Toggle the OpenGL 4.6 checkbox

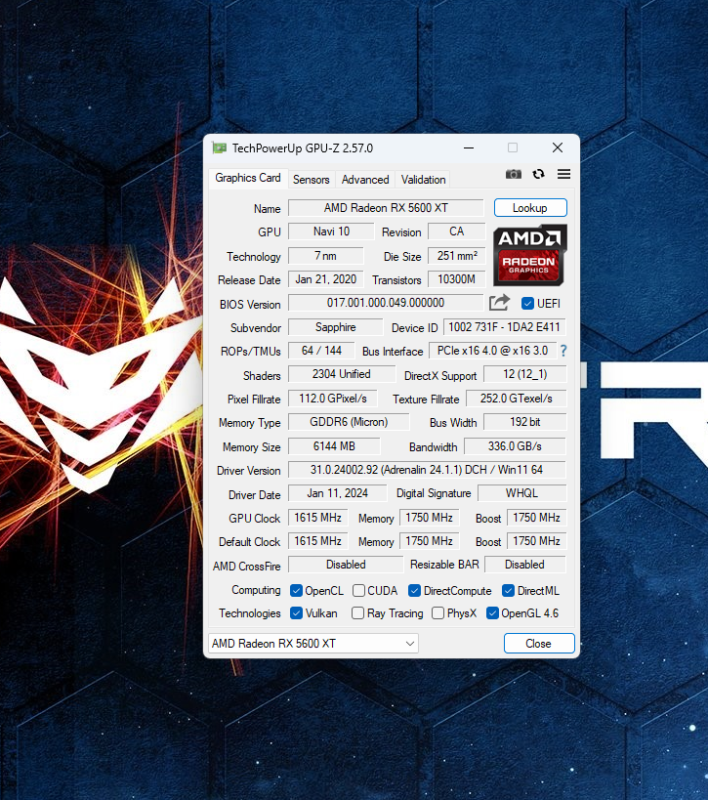pos(492,613)
